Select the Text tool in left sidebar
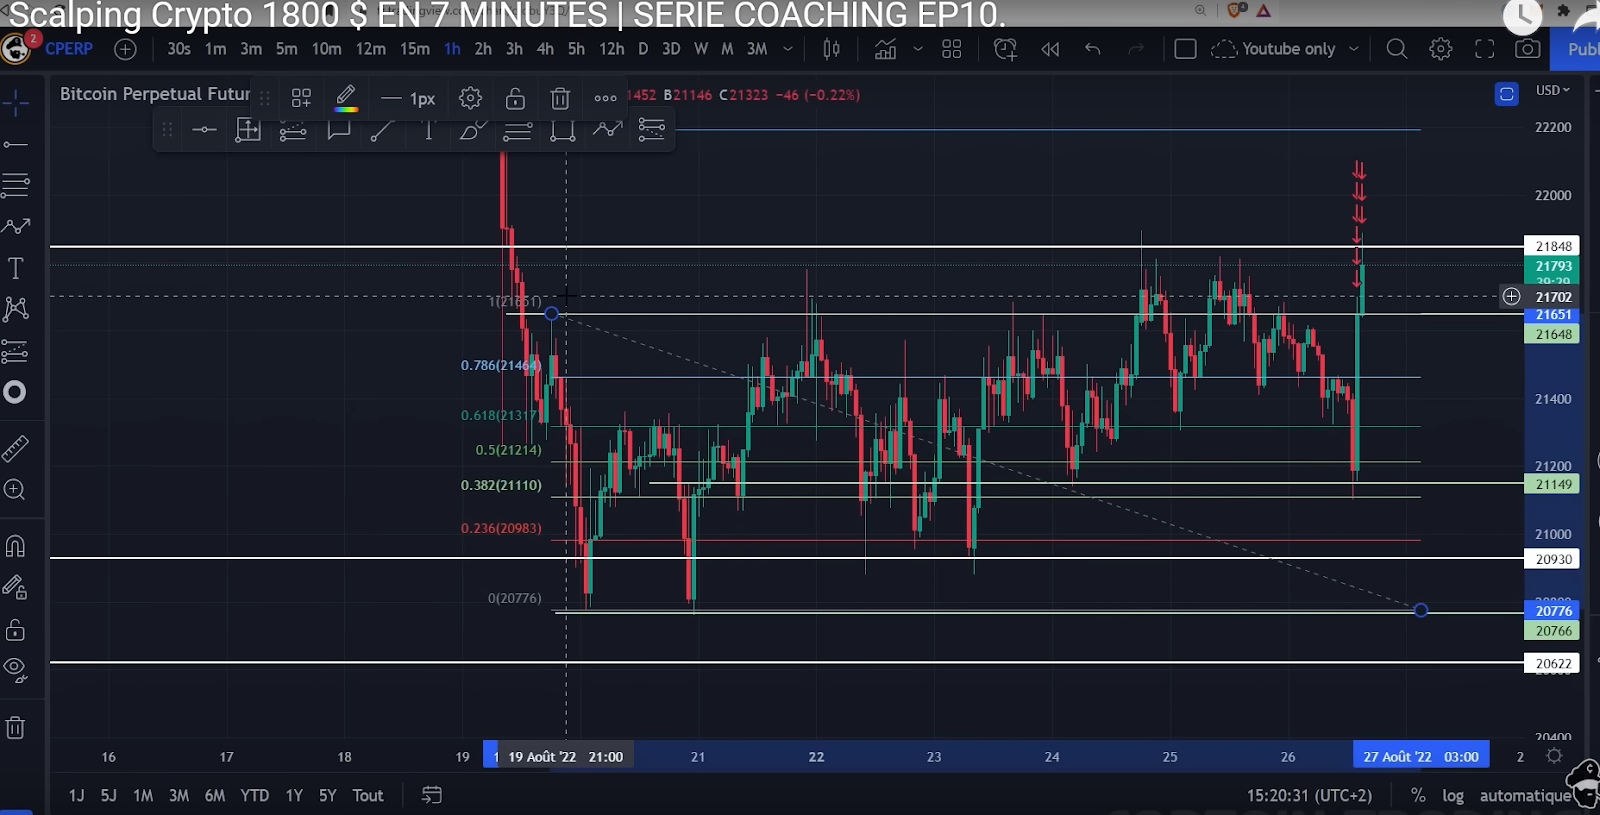Viewport: 1600px width, 815px height. click(x=15, y=268)
